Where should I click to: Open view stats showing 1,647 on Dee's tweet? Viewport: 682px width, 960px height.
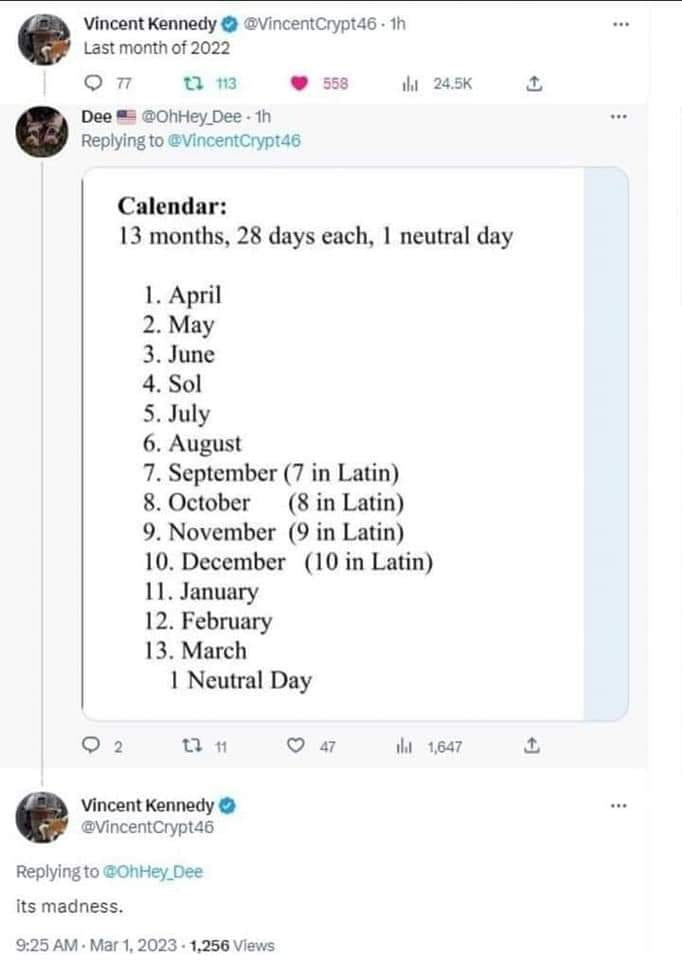click(x=408, y=746)
